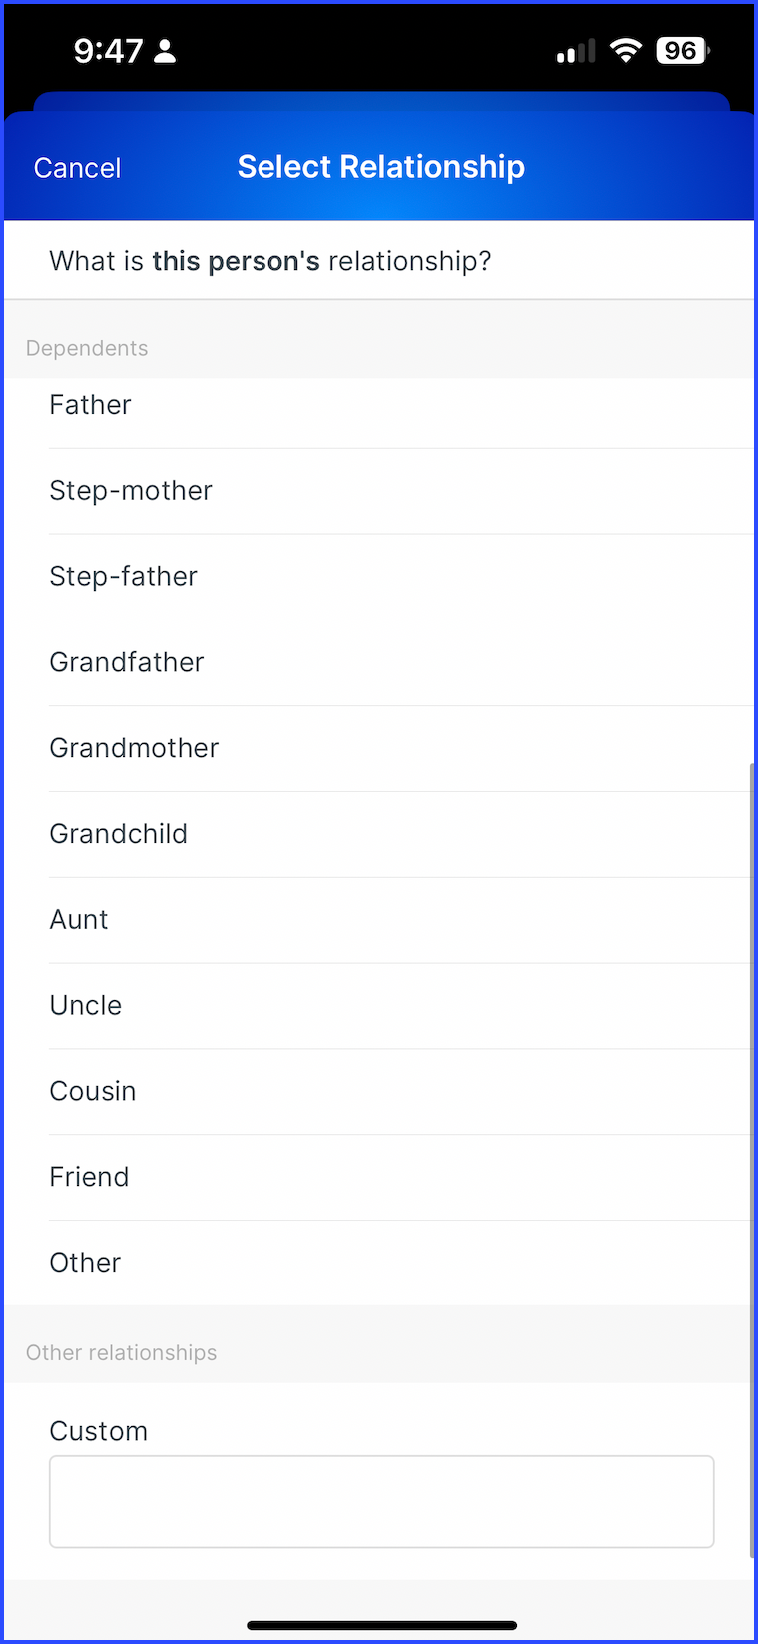Image resolution: width=758 pixels, height=1644 pixels.
Task: Choose the Grandchild option
Action: tap(380, 835)
